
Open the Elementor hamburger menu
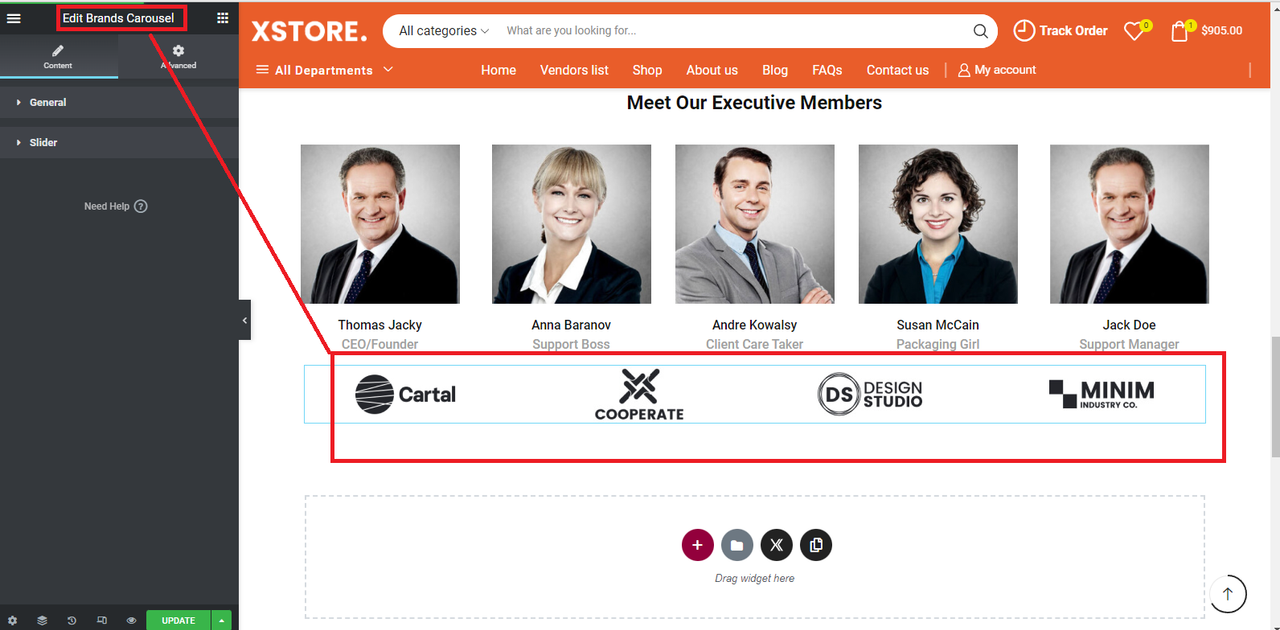tap(14, 18)
